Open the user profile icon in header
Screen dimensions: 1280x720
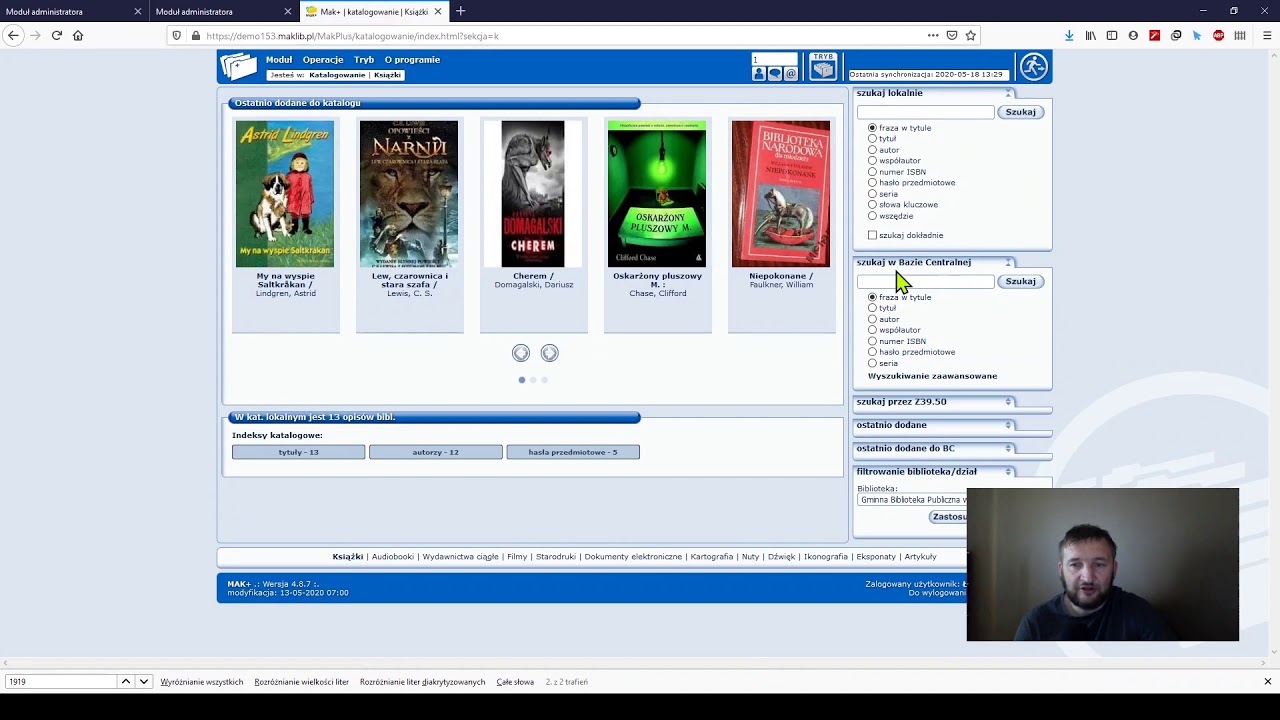759,74
